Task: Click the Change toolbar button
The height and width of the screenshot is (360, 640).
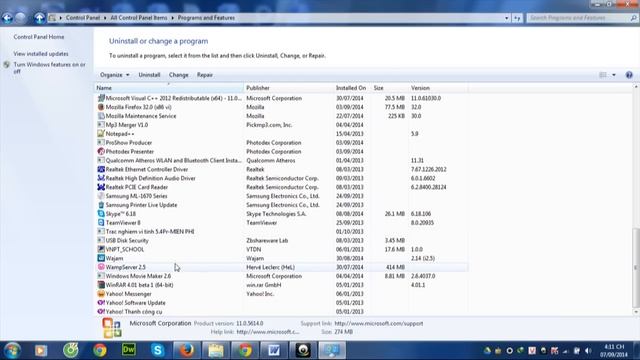Action: (179, 75)
